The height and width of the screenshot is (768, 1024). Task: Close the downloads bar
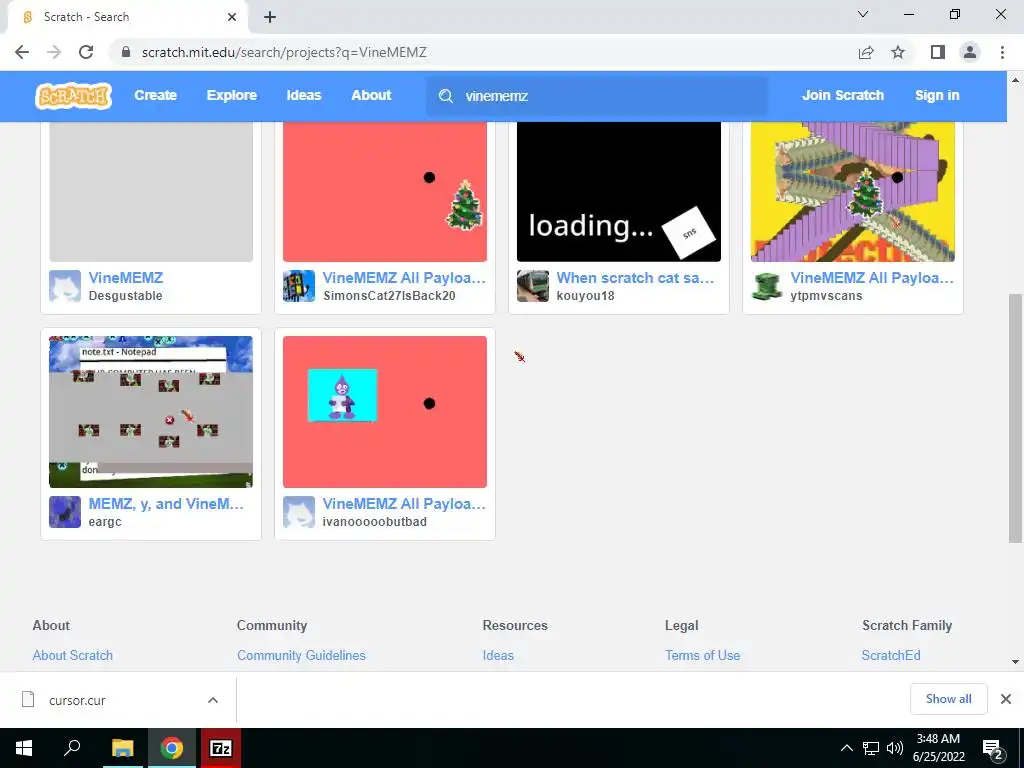point(1006,699)
